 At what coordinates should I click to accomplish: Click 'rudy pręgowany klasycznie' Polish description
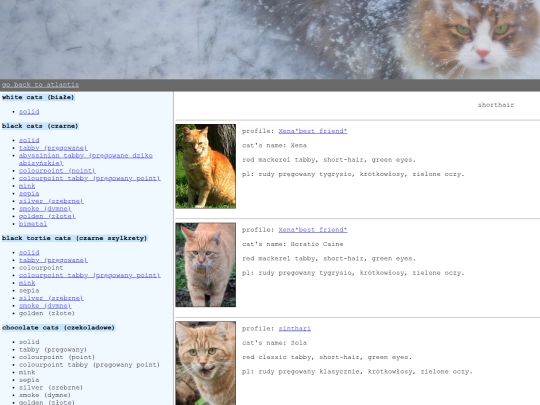[357, 372]
